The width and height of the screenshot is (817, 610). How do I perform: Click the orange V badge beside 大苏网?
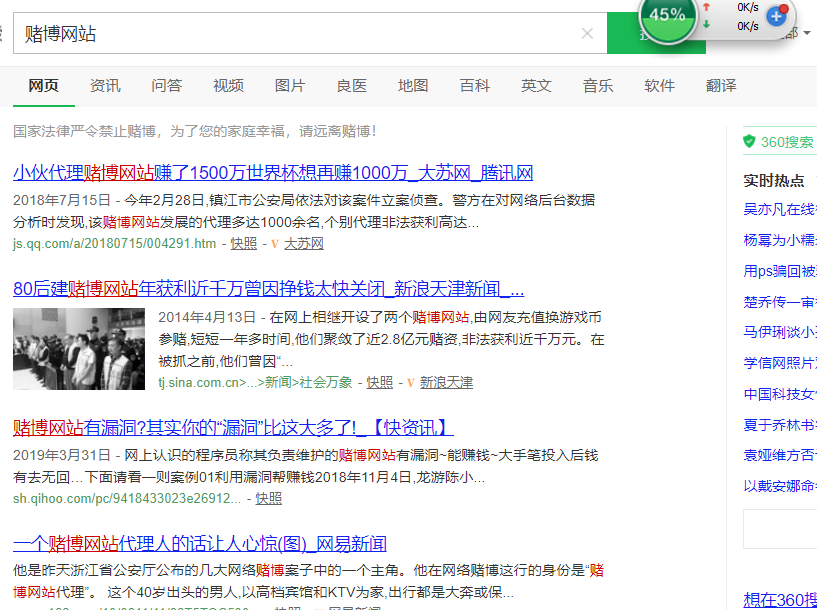pyautogui.click(x=275, y=243)
